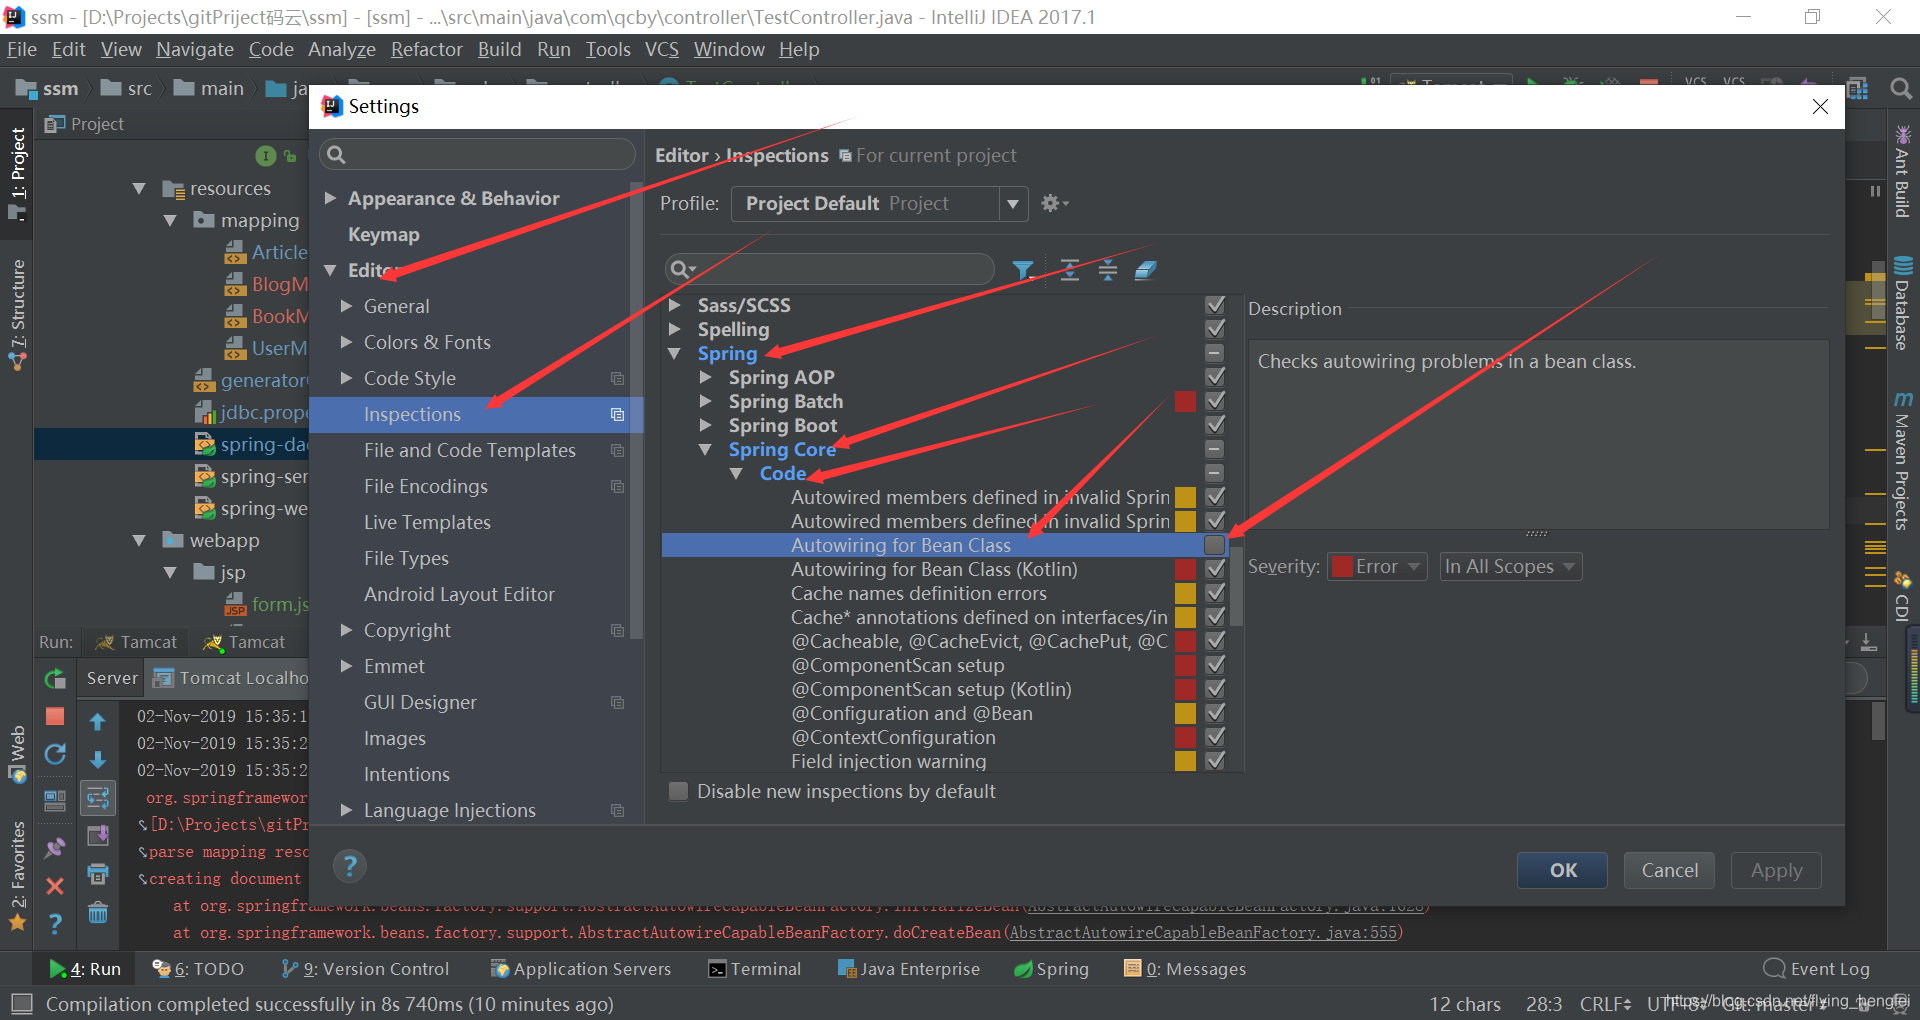Open the Spring tool window
Screen dimensions: 1920x1020
1051,969
